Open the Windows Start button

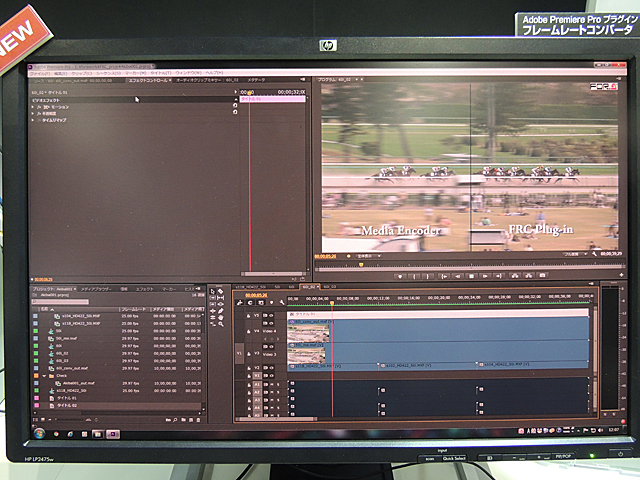click(x=39, y=433)
